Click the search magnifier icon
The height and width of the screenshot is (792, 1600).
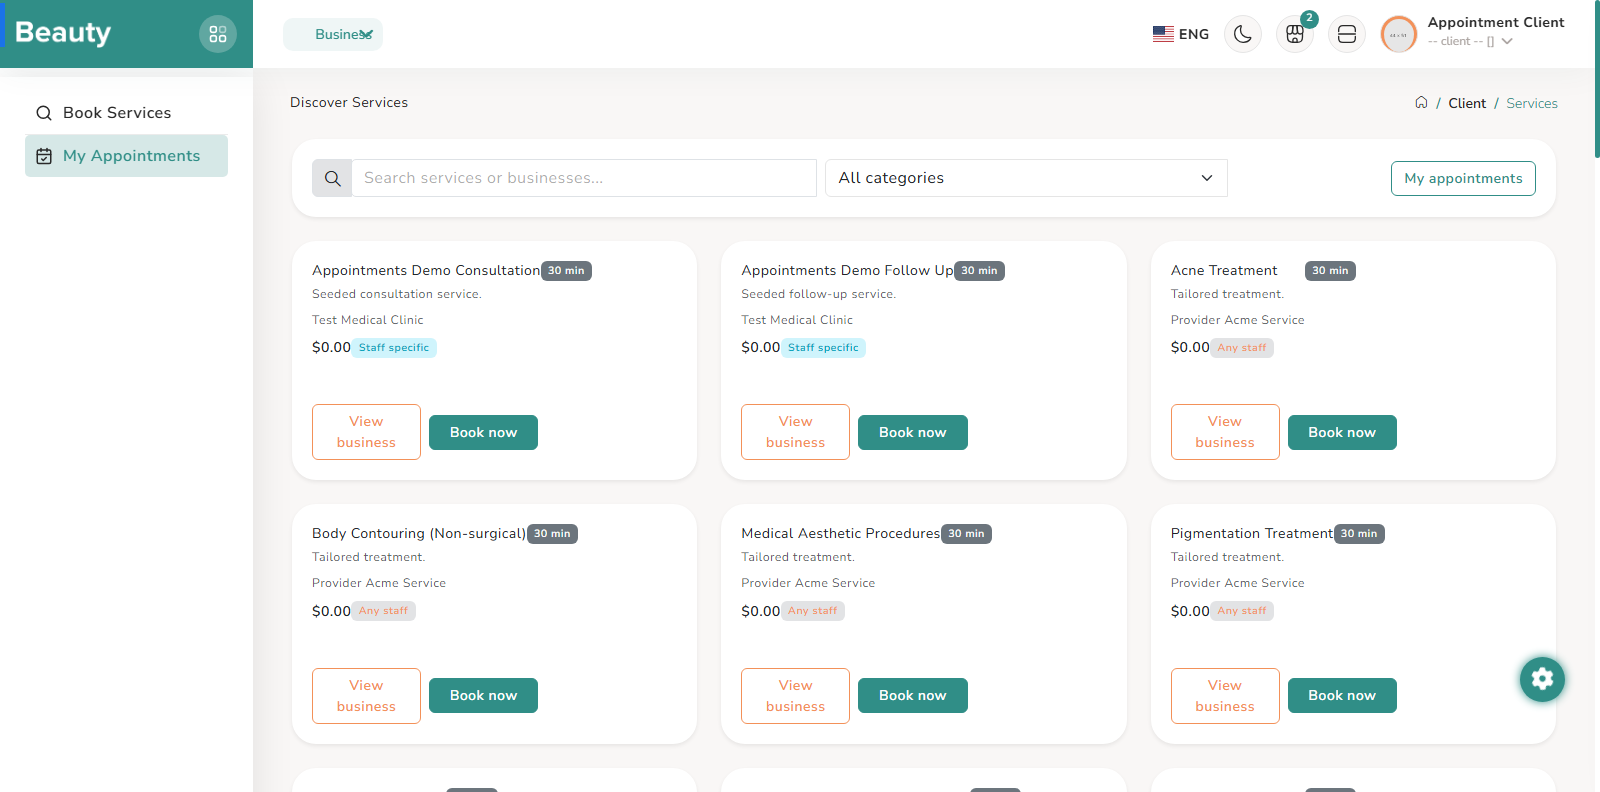pos(332,178)
